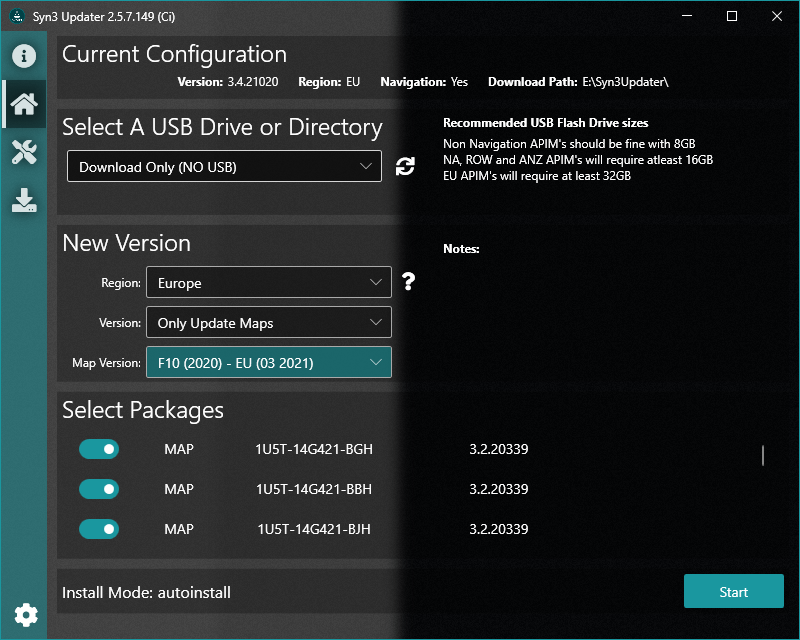Turn off the 1U5T-14G421-BBH map package
Viewport: 800px width, 640px height.
pyautogui.click(x=98, y=489)
